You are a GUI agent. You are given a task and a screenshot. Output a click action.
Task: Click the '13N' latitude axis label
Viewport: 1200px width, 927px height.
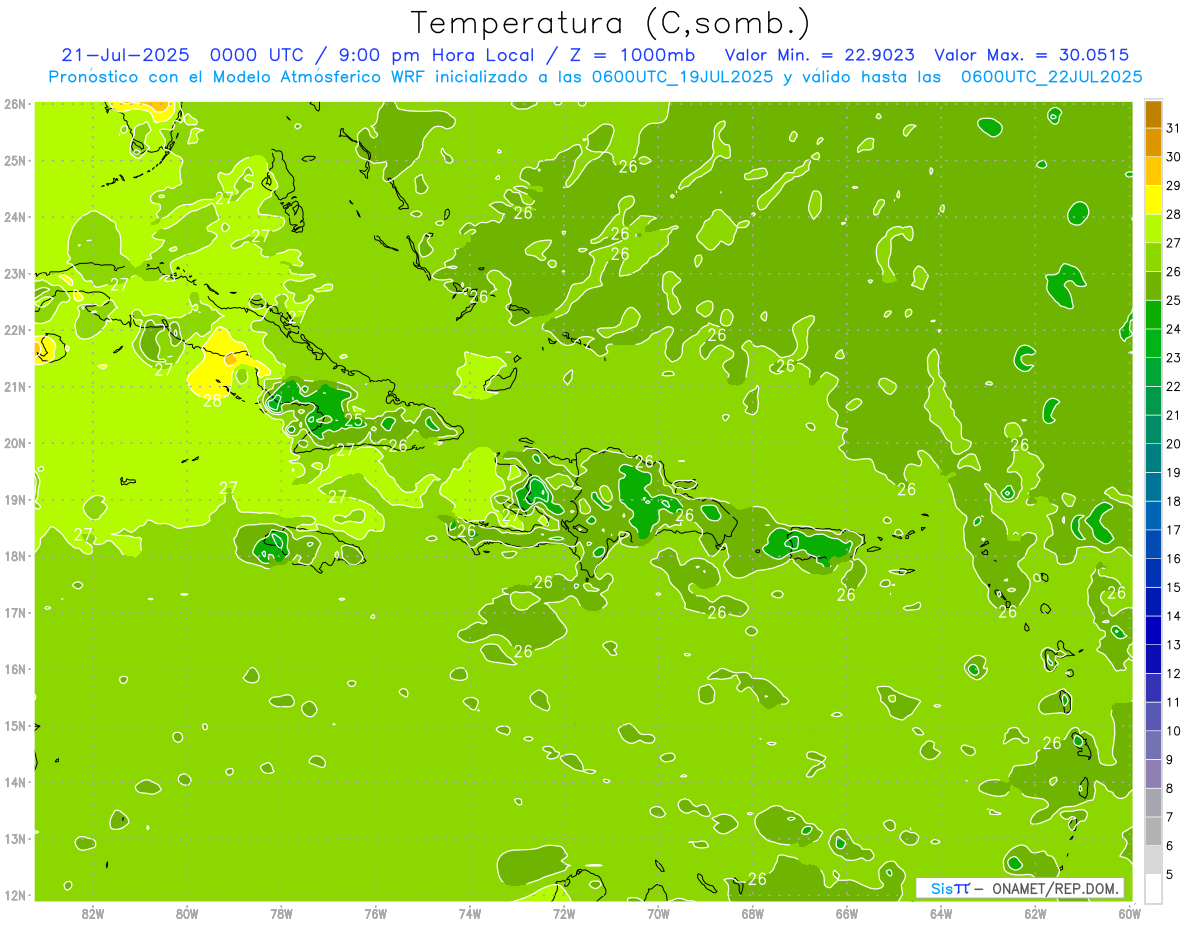tap(15, 838)
